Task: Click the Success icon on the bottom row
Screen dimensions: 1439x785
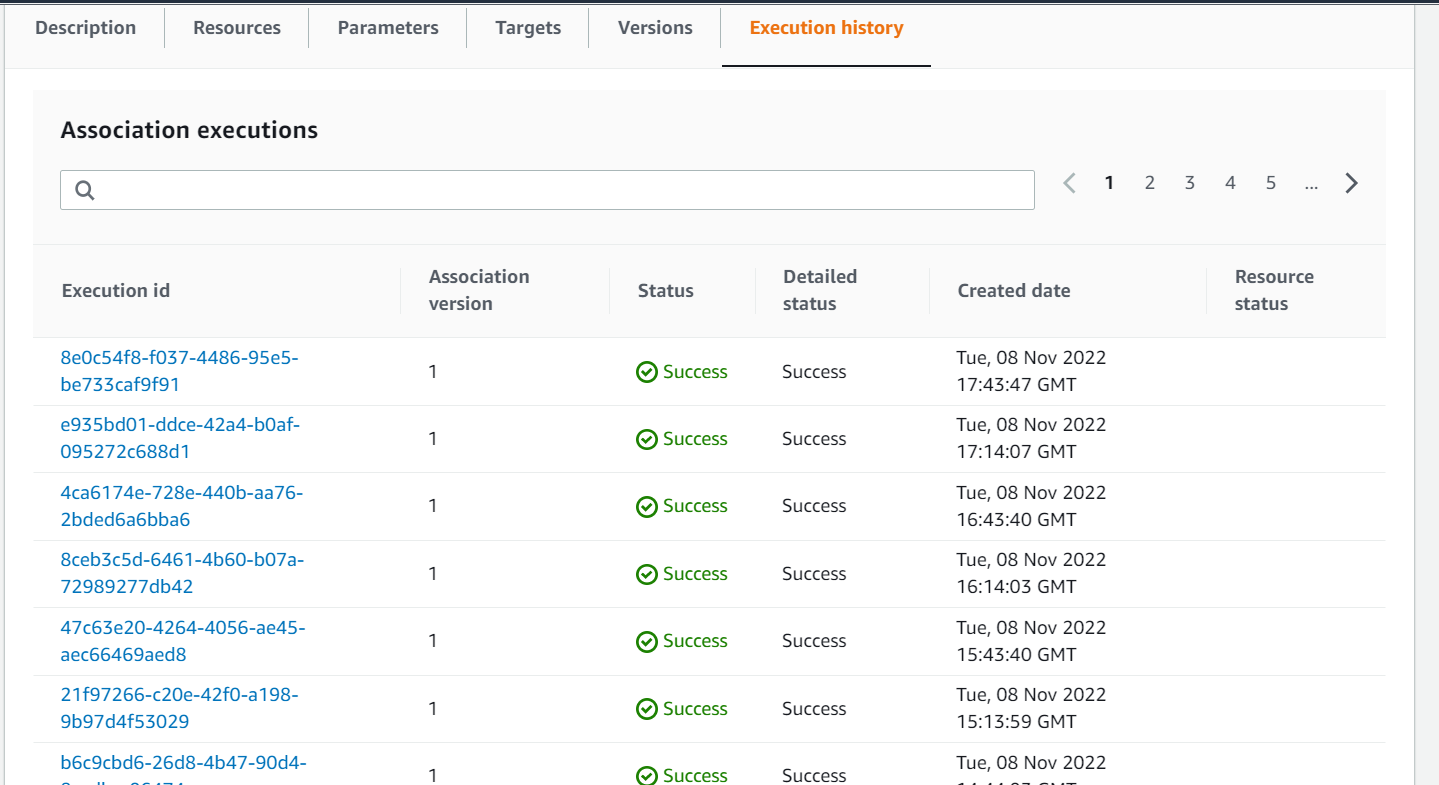Action: click(646, 775)
